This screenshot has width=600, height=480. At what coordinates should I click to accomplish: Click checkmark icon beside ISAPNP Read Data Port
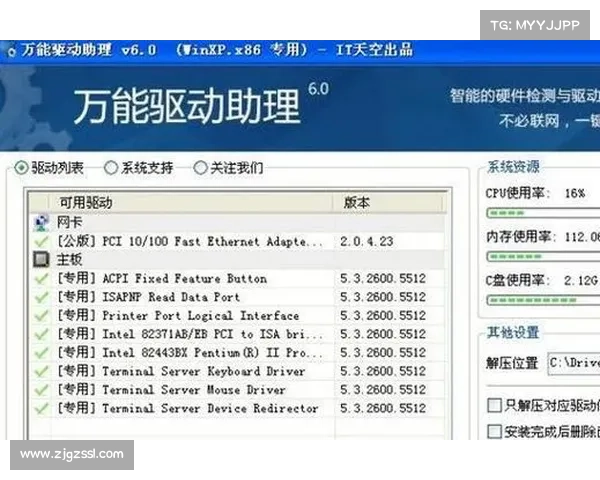tap(40, 297)
